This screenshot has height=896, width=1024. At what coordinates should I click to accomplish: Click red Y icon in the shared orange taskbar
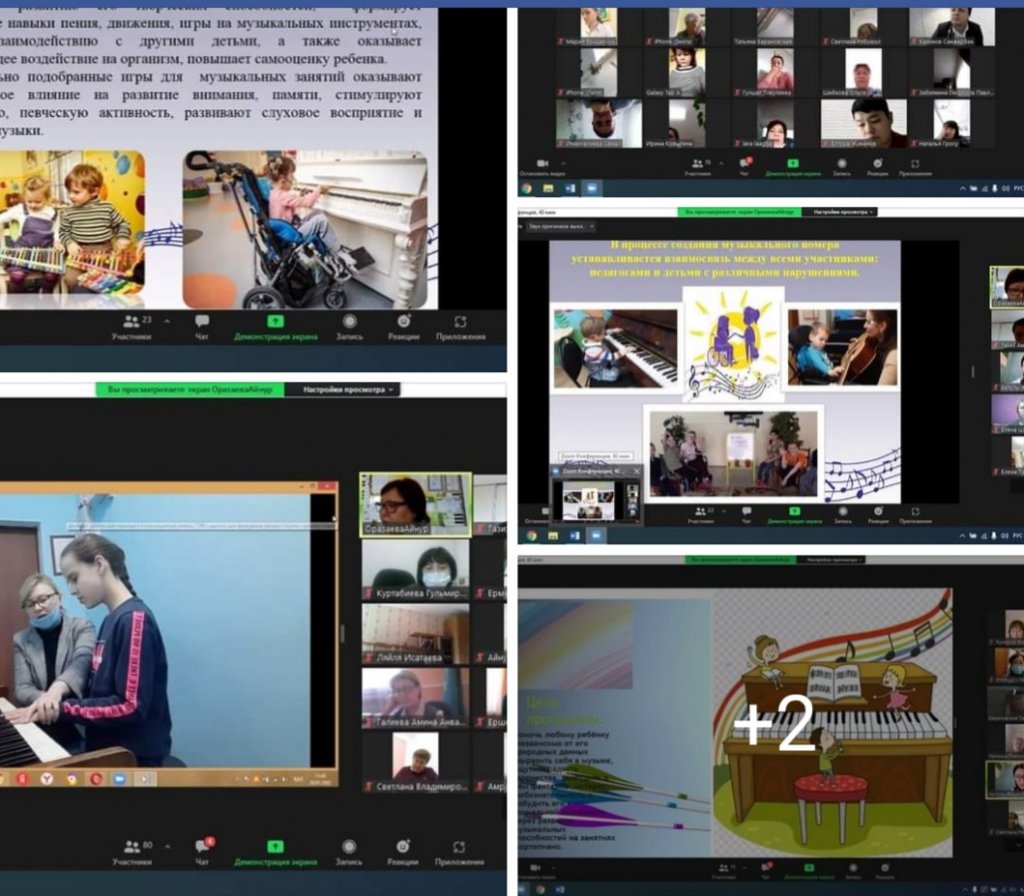tap(47, 778)
